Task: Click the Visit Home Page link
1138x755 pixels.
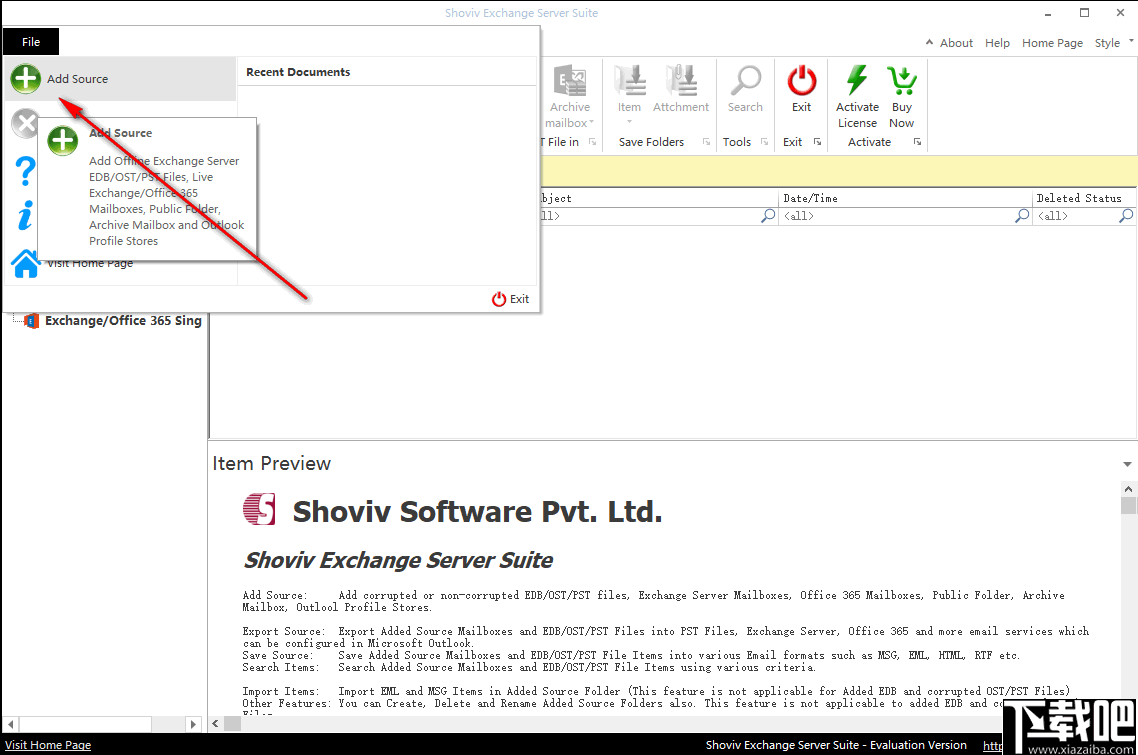Action: click(x=48, y=744)
